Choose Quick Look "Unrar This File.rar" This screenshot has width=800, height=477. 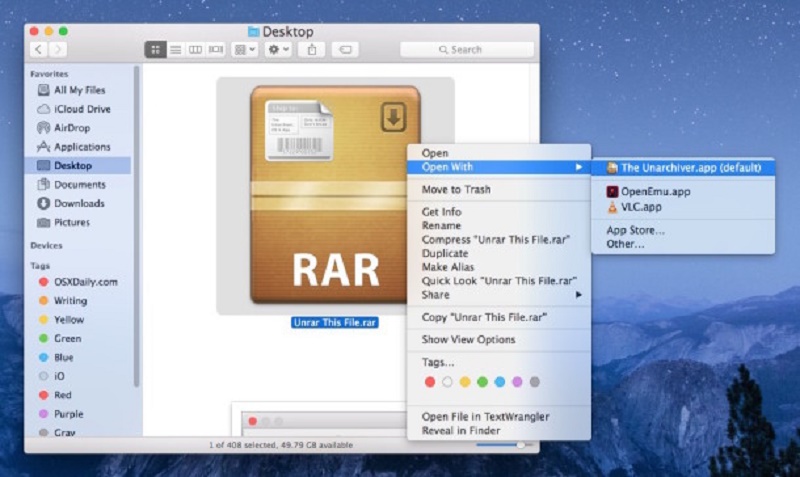click(498, 281)
